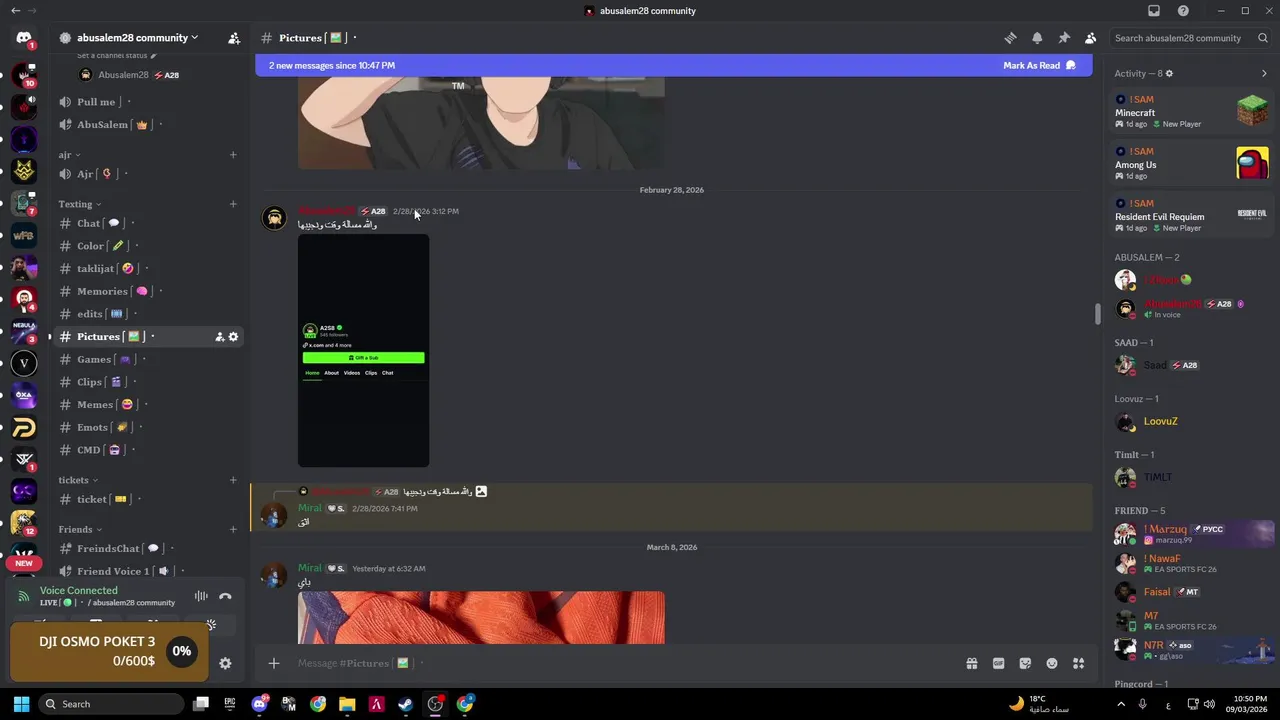This screenshot has height=720, width=1280.
Task: Show pinned messages pin icon
Action: [x=1064, y=38]
